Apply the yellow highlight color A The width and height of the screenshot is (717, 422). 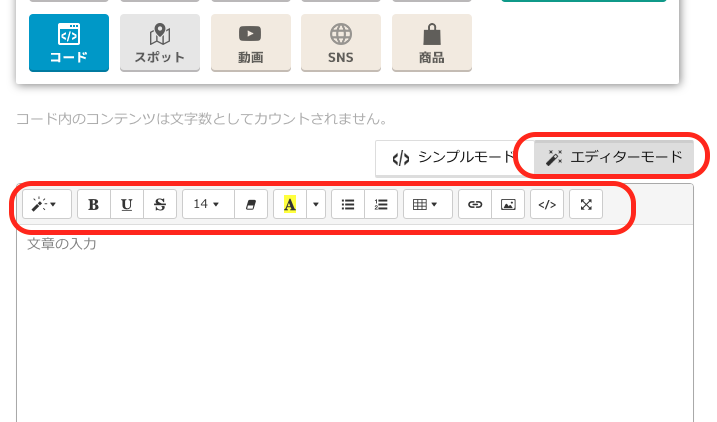[290, 204]
